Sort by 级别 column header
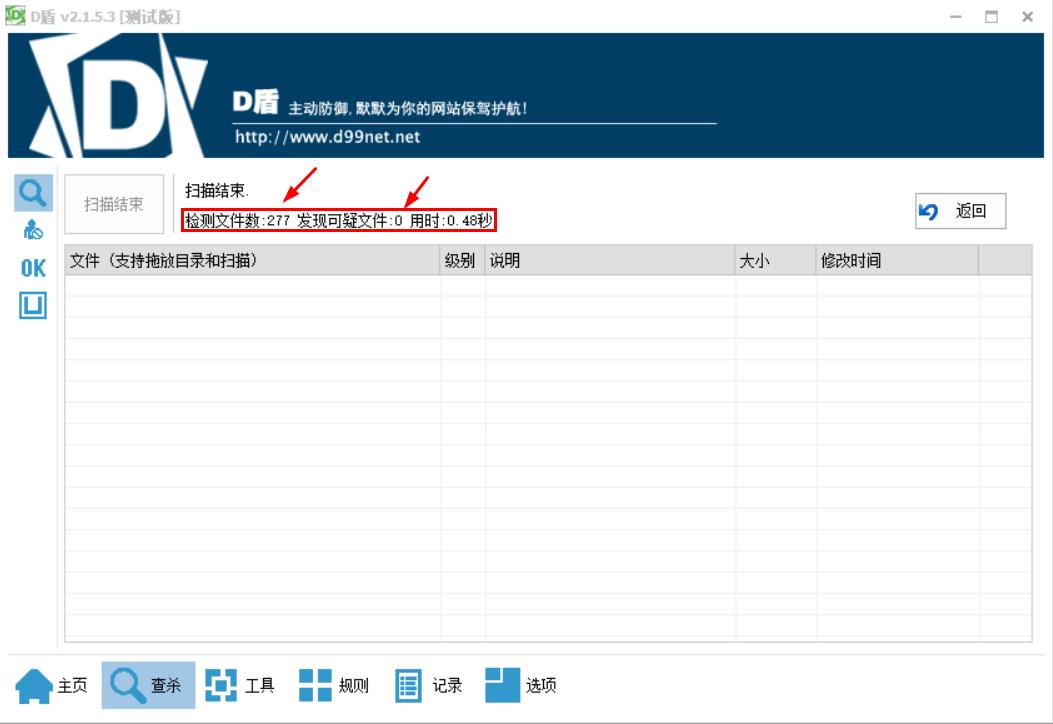The height and width of the screenshot is (724, 1053). tap(463, 261)
